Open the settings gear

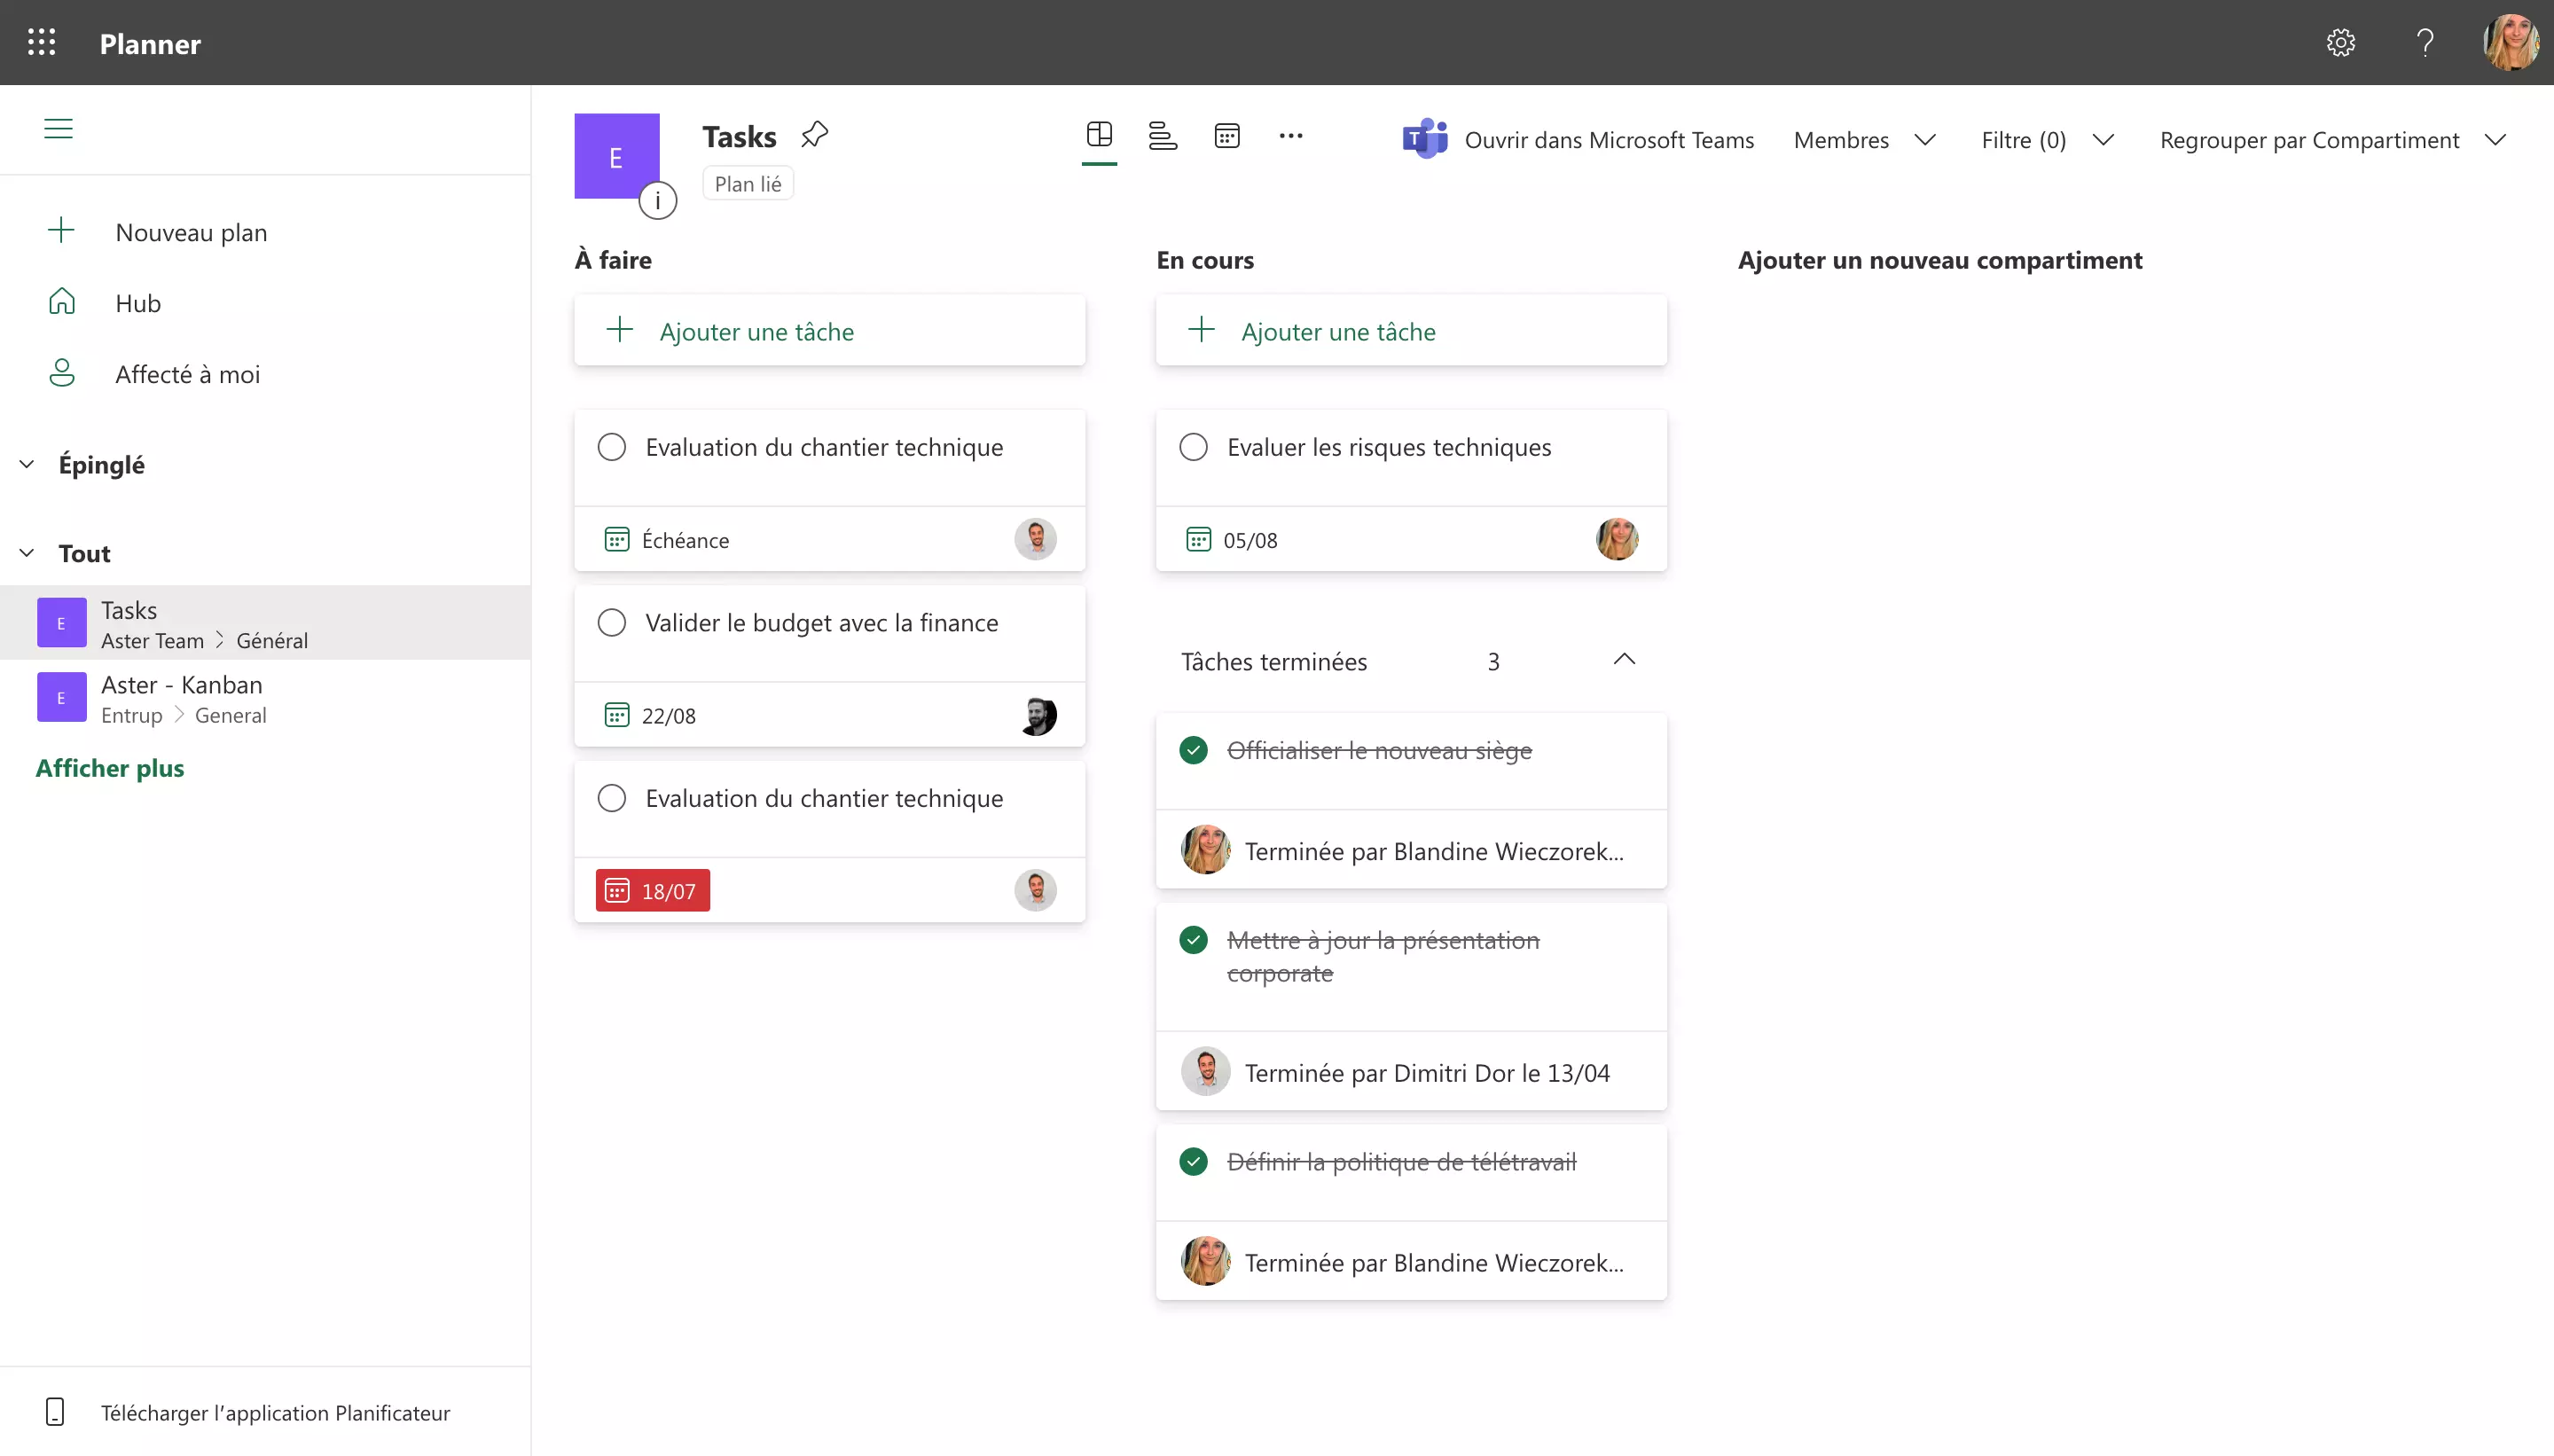tap(2340, 43)
